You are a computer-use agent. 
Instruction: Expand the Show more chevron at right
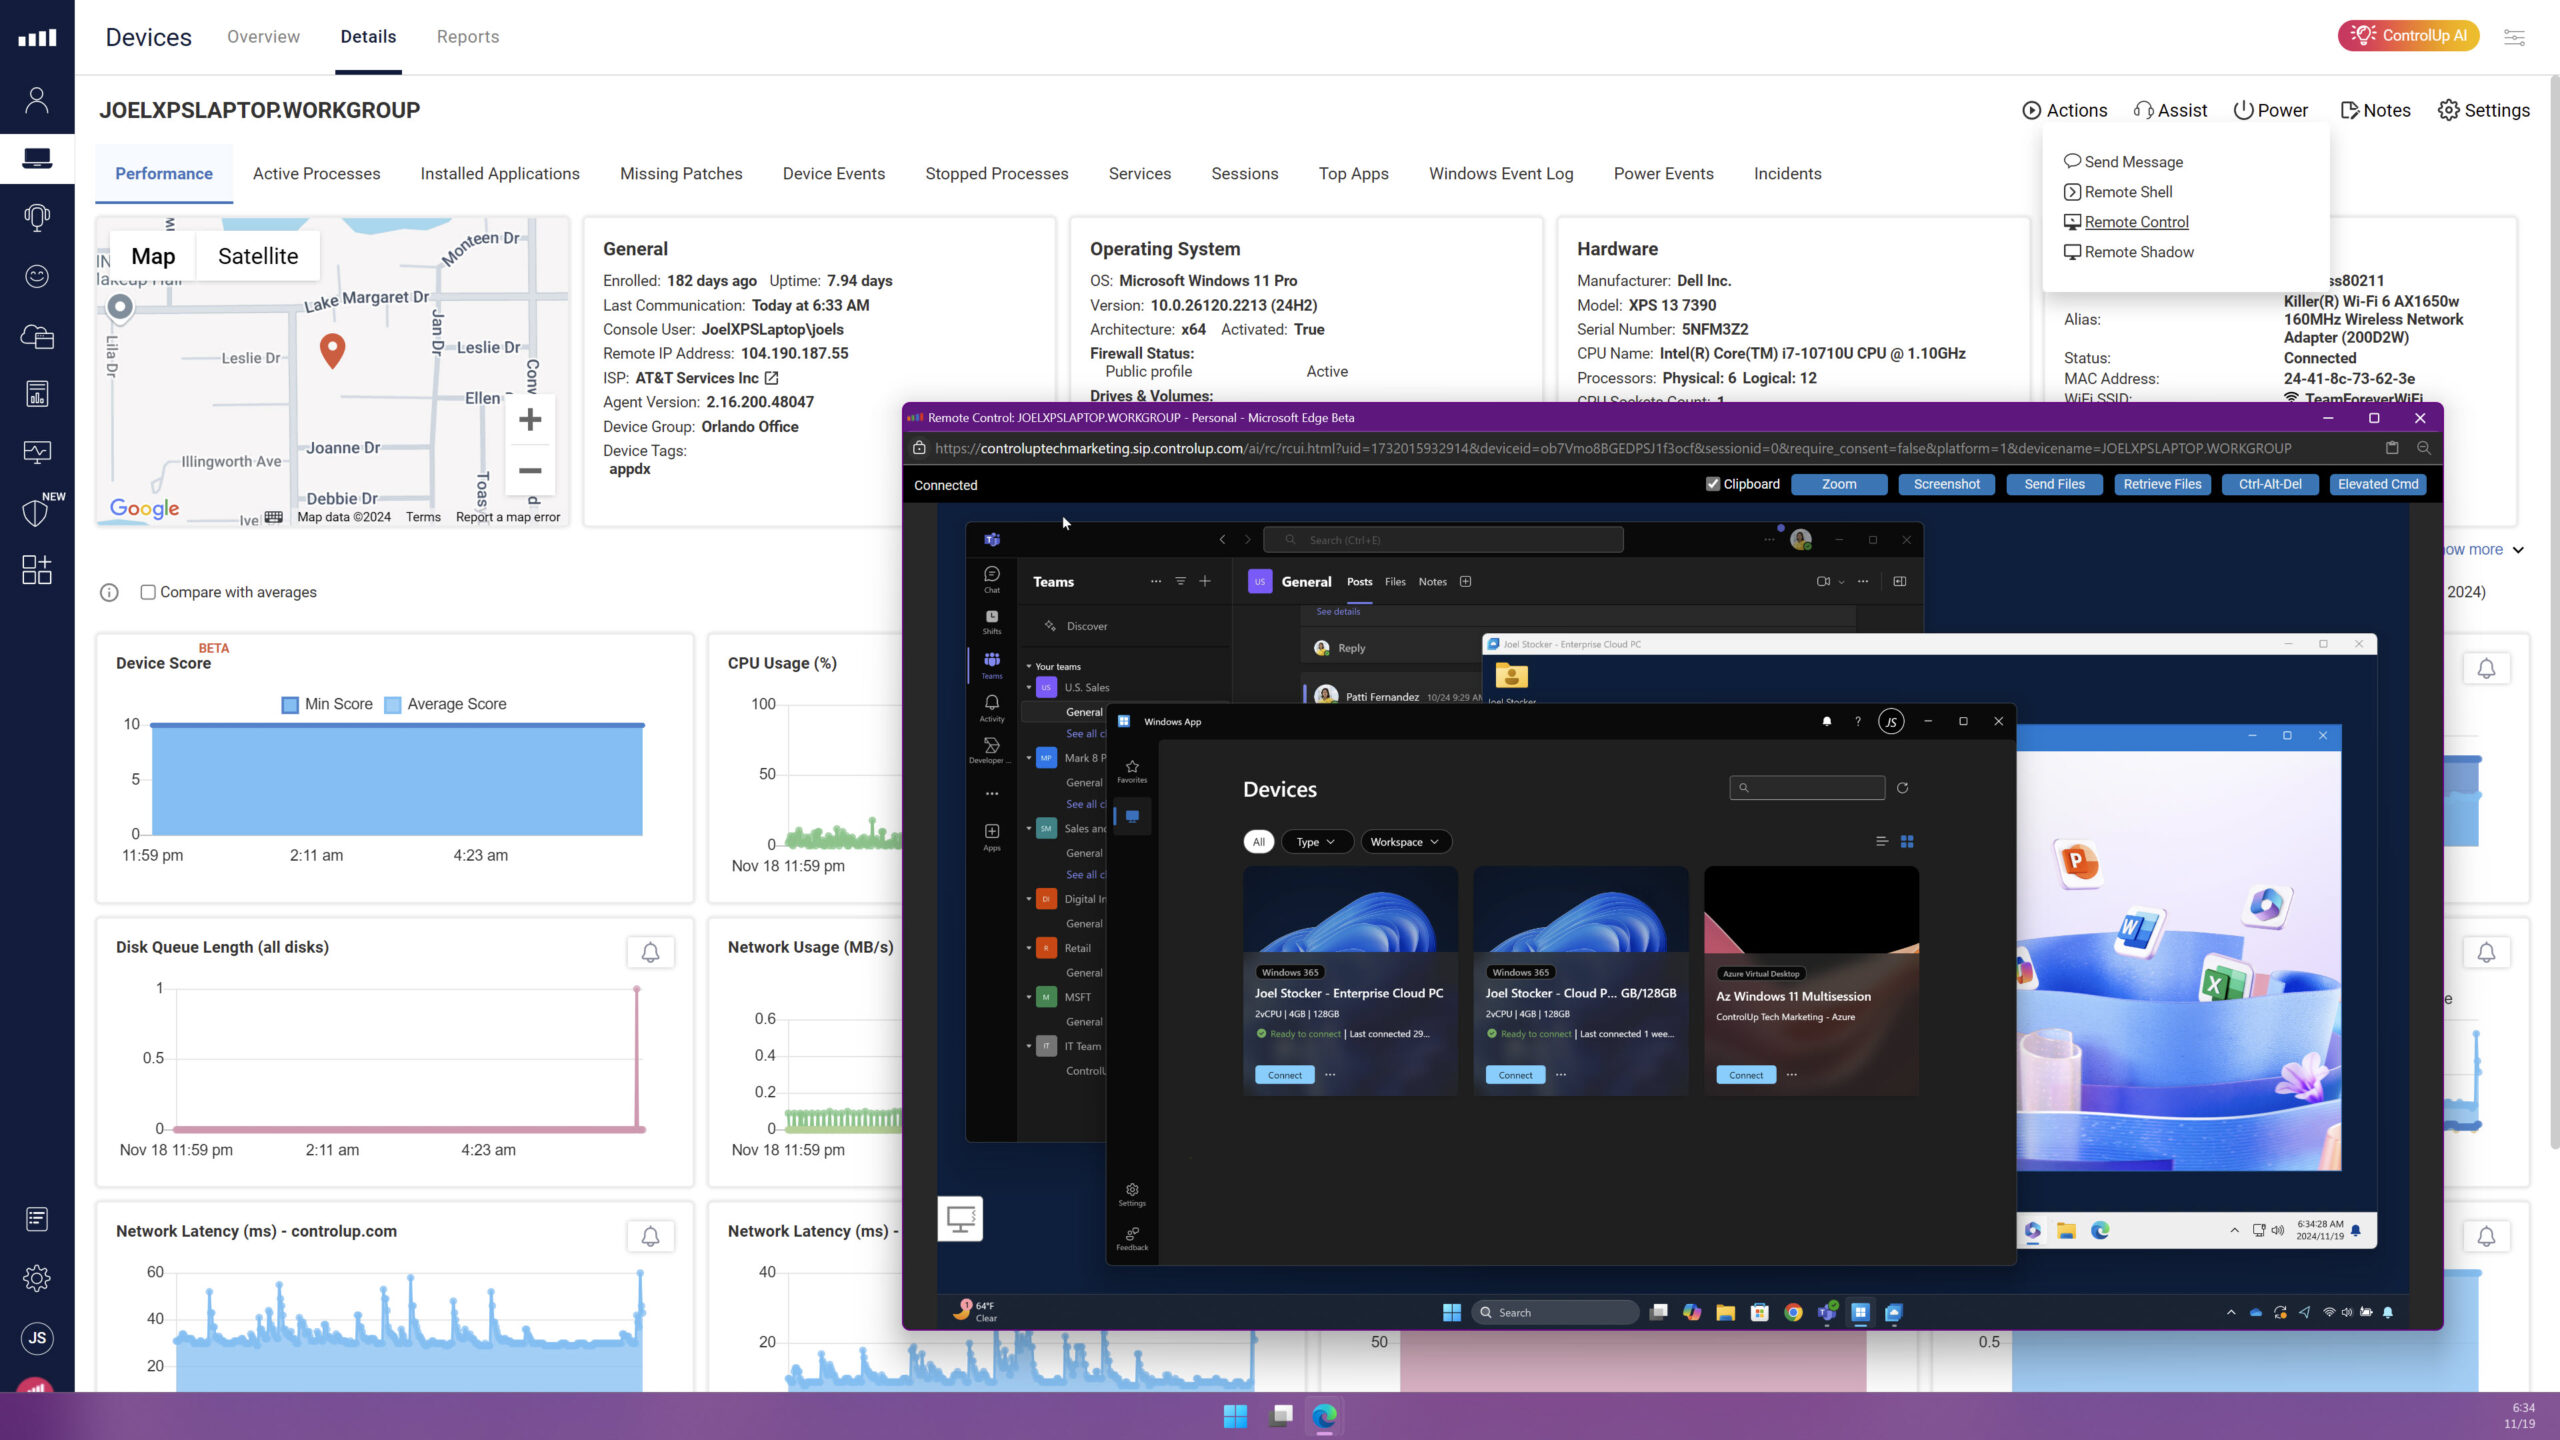(2518, 550)
